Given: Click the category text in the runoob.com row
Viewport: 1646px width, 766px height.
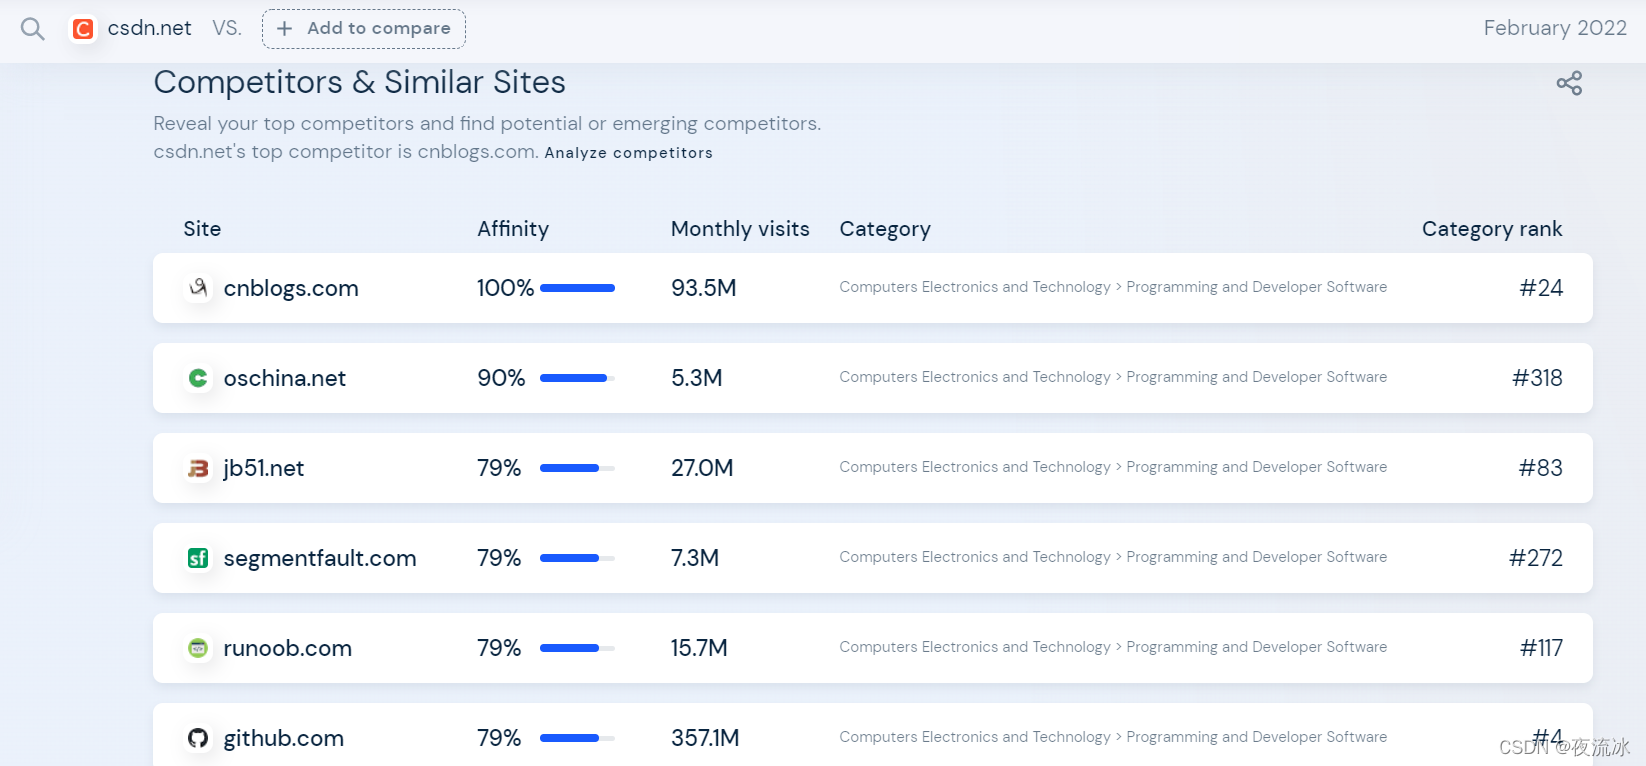Looking at the screenshot, I should [x=1113, y=647].
